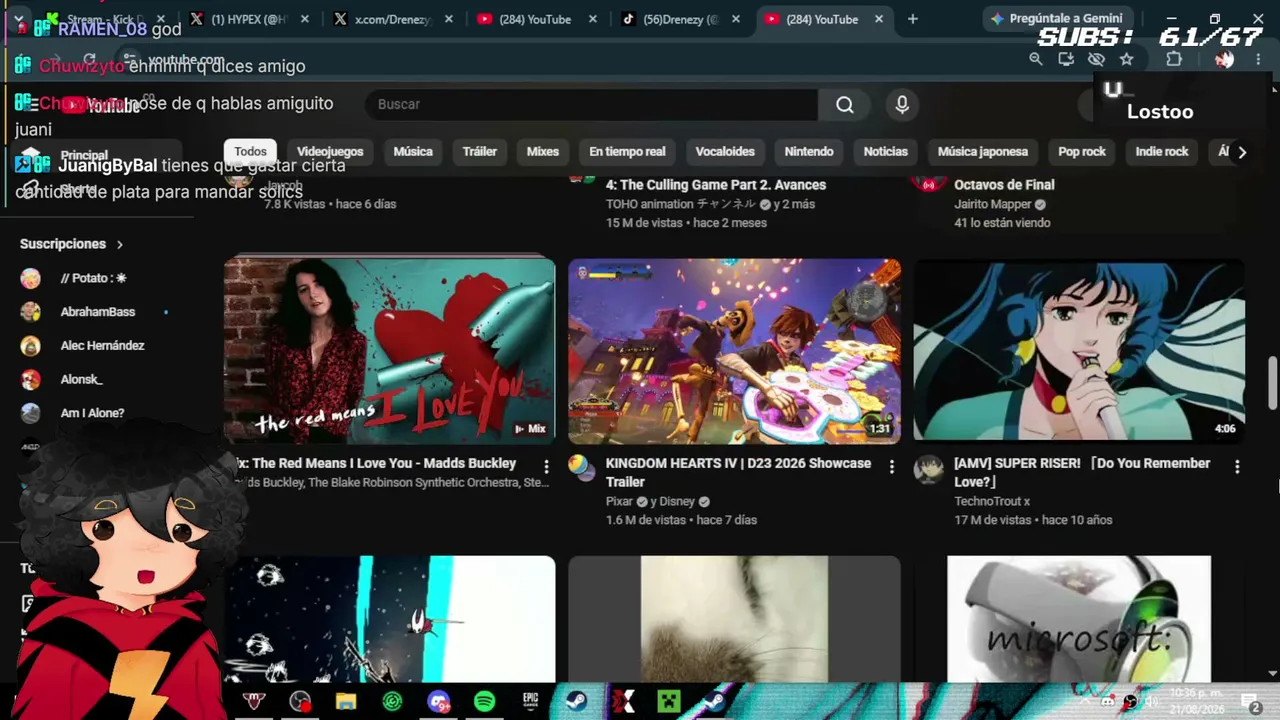
Task: Bookmark this page with the star icon
Action: click(1127, 59)
